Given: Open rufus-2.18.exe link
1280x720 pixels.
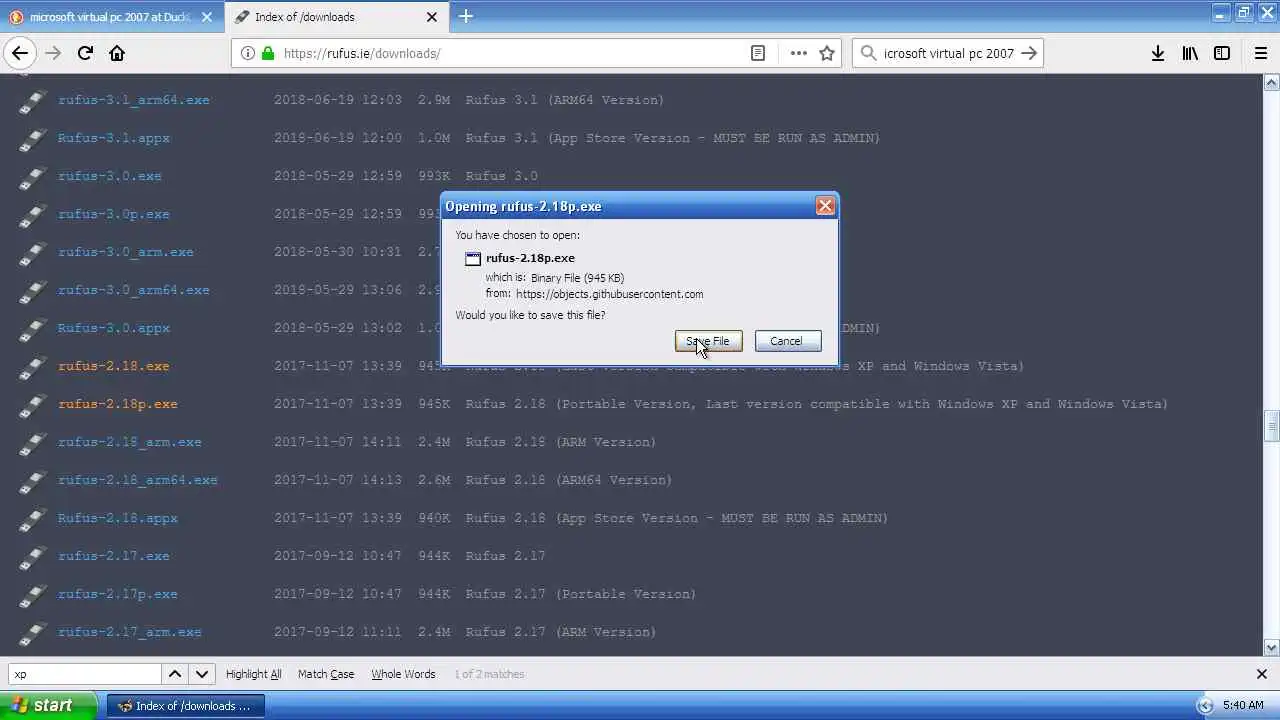Looking at the screenshot, I should [114, 366].
